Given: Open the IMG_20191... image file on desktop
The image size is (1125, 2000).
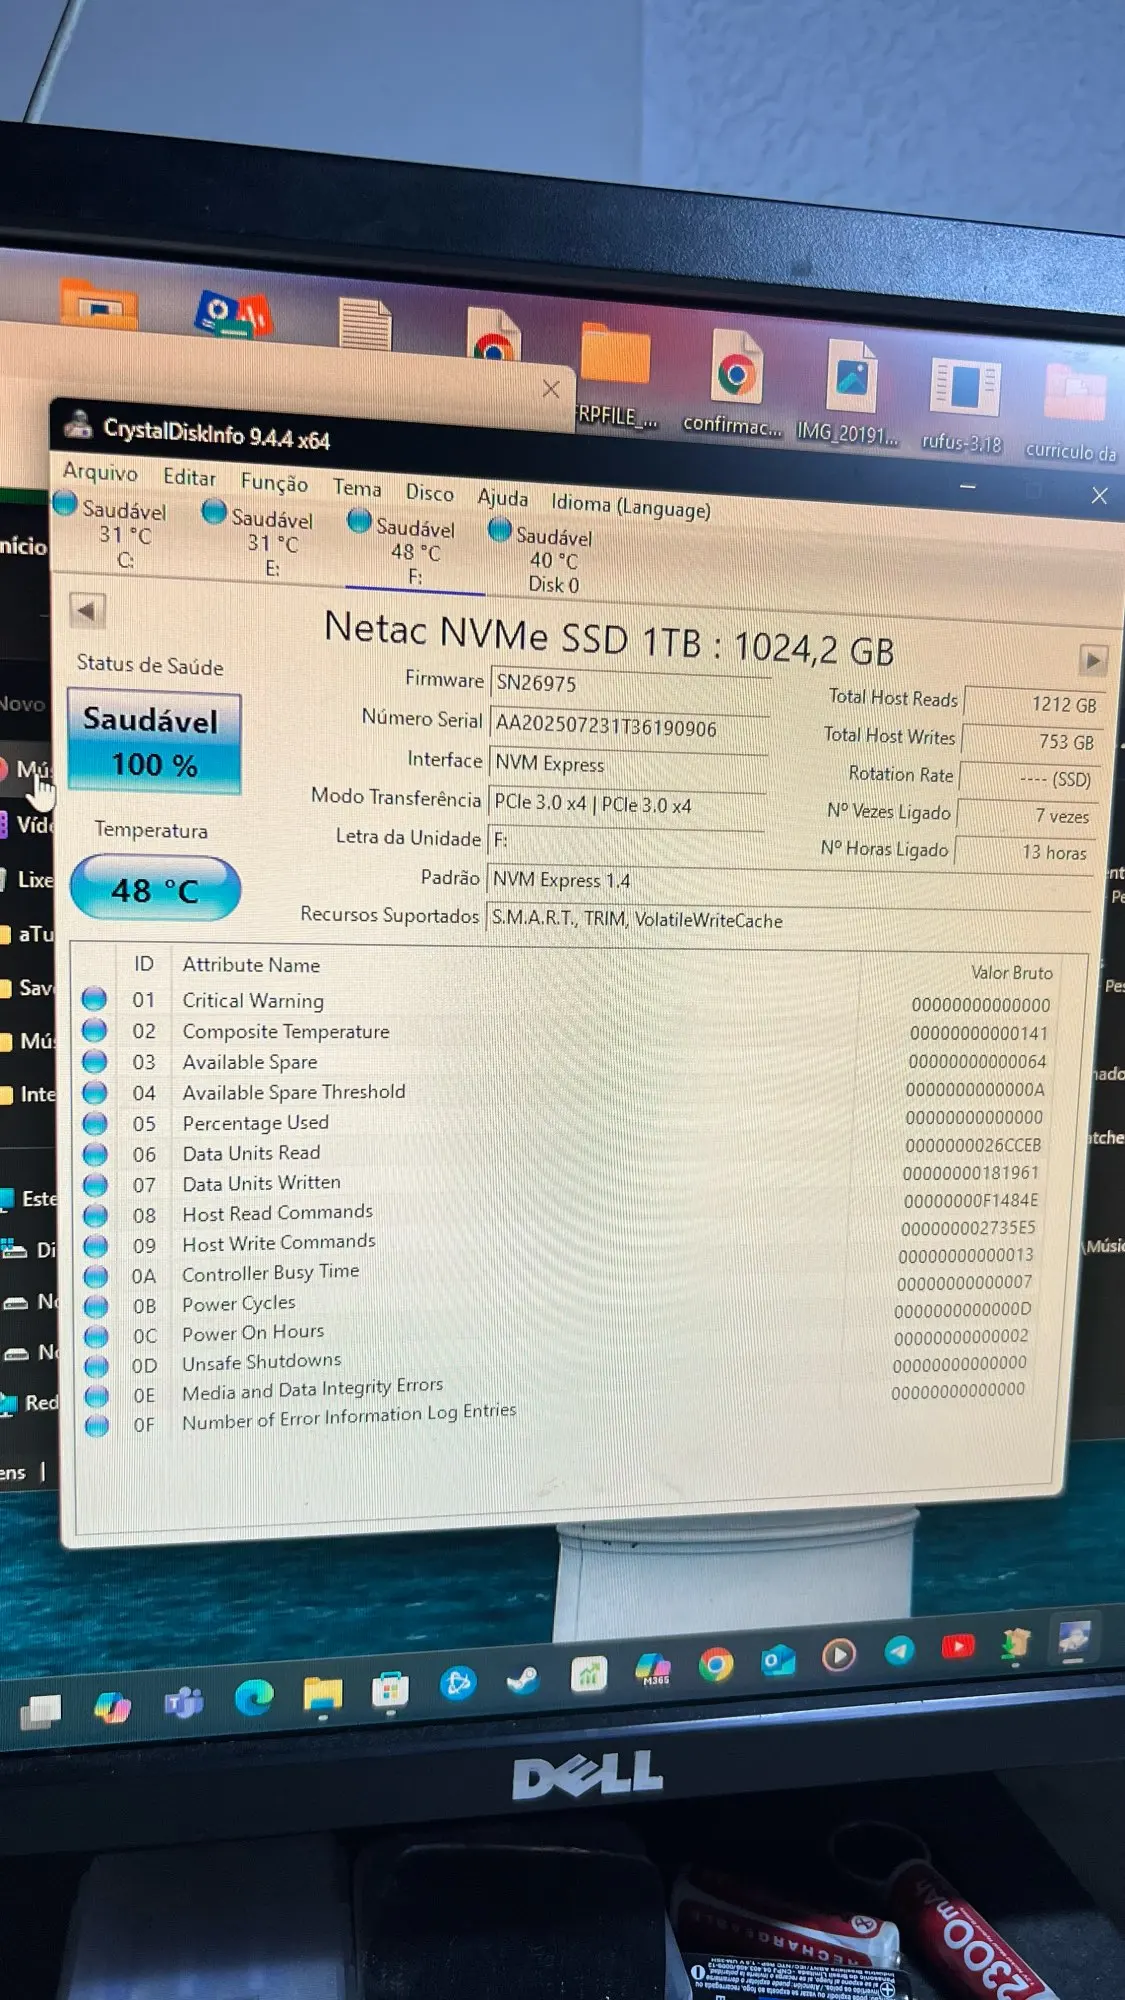Looking at the screenshot, I should pyautogui.click(x=848, y=394).
